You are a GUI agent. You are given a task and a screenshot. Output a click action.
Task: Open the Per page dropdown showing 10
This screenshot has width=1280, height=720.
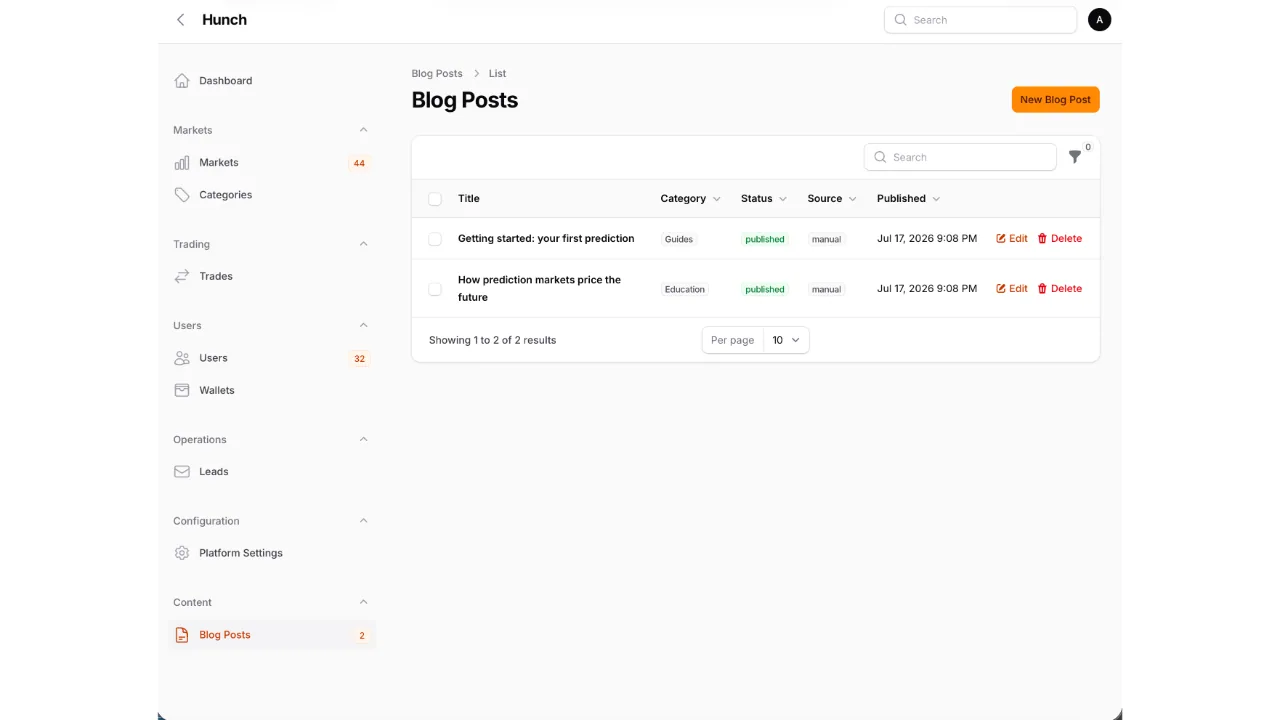[785, 340]
